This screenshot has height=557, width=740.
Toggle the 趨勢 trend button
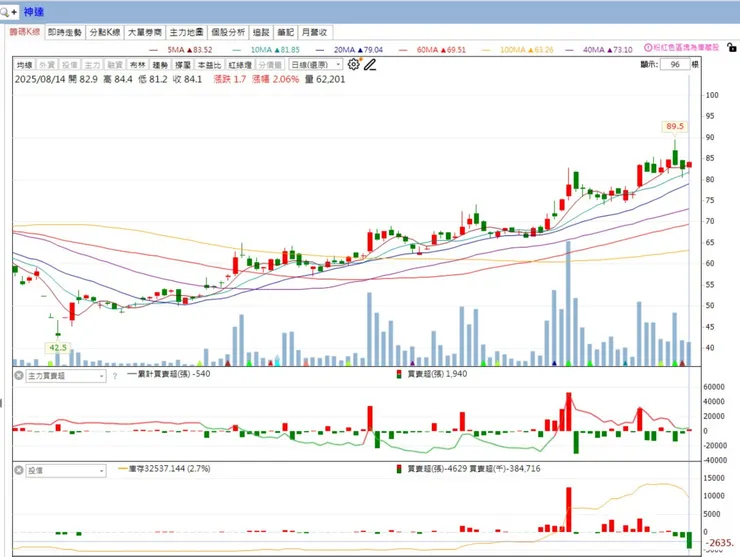point(160,65)
